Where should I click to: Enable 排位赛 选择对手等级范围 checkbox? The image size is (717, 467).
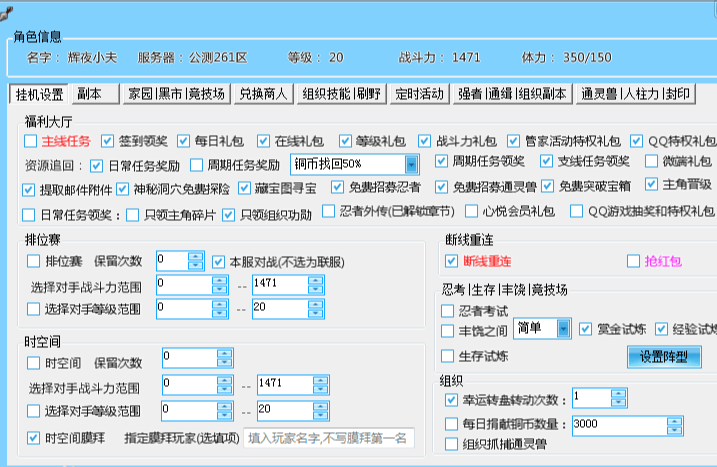(x=33, y=309)
